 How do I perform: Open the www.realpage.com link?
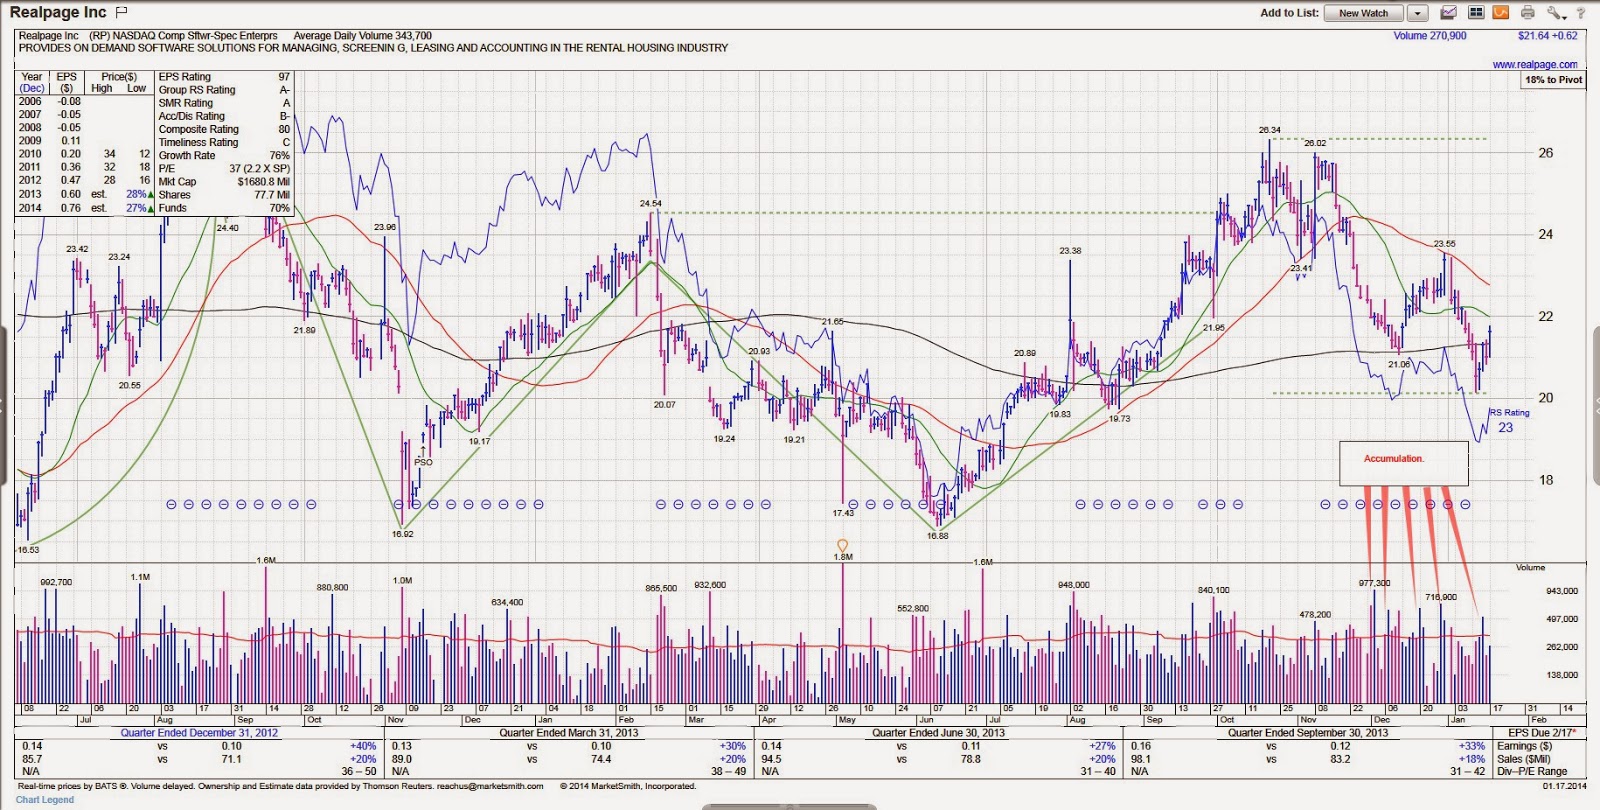[1535, 64]
